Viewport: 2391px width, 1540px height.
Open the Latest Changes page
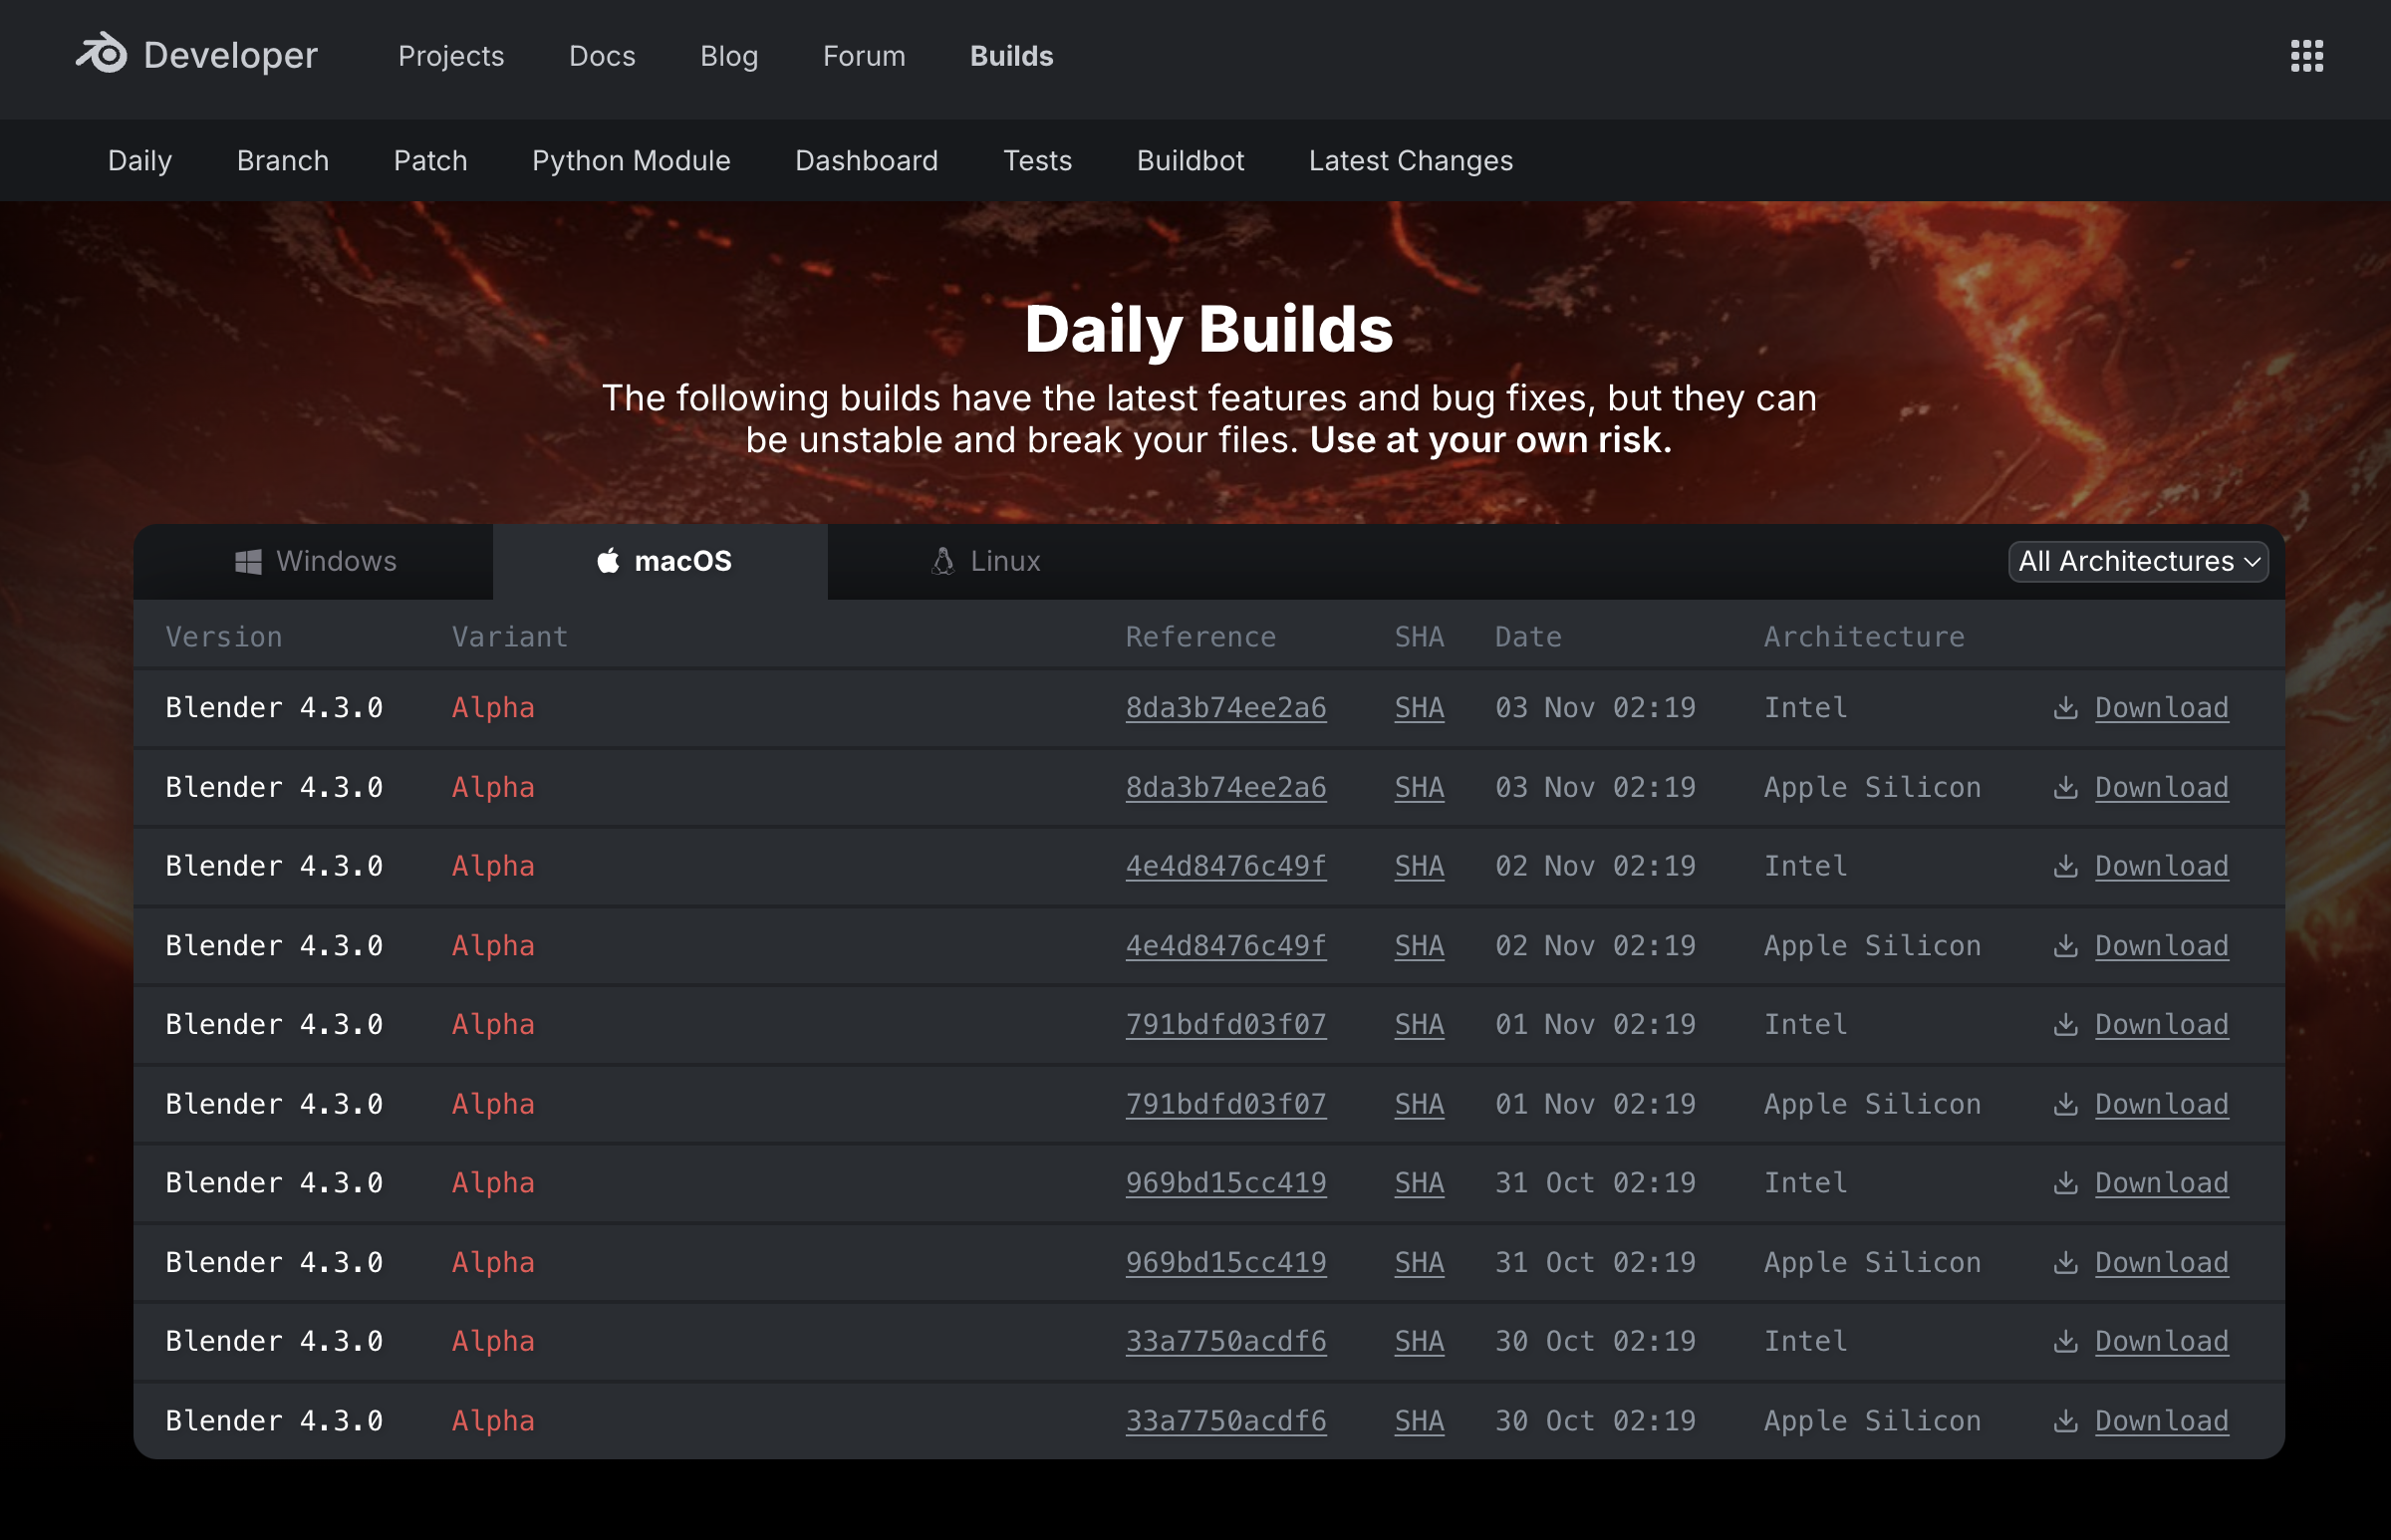[x=1411, y=161]
